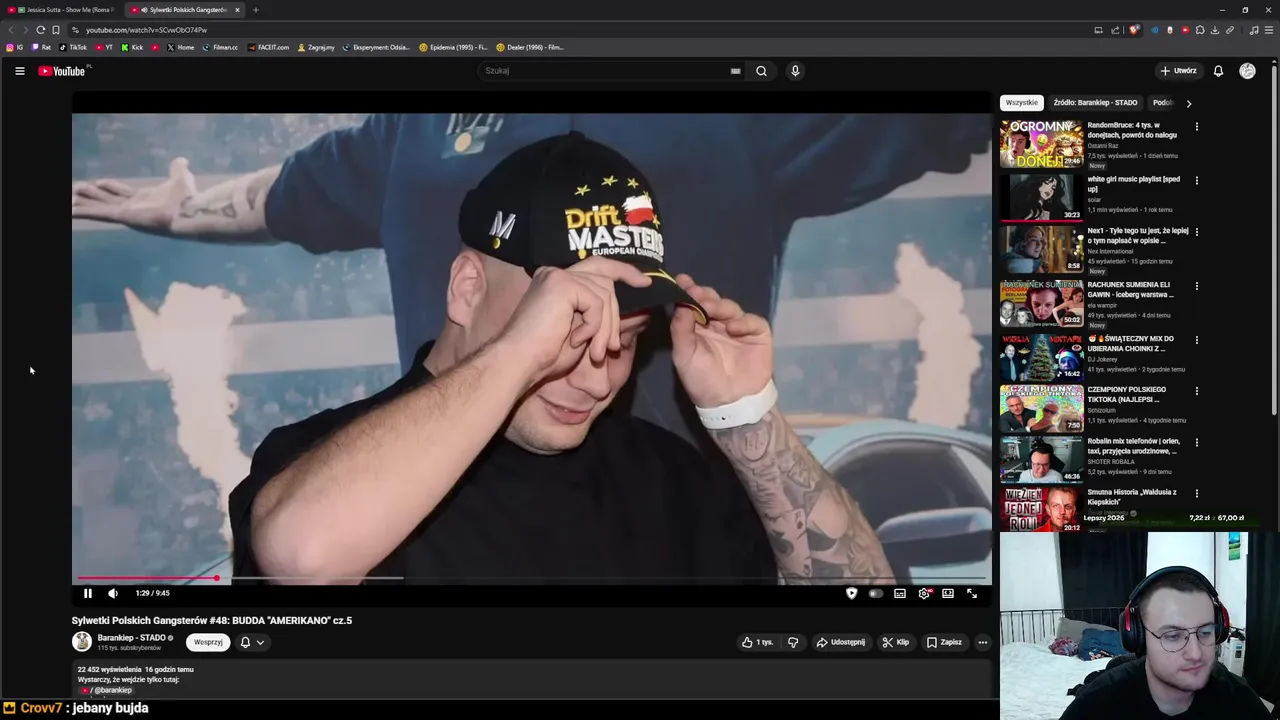
Task: Open player settings gear
Action: 925,593
